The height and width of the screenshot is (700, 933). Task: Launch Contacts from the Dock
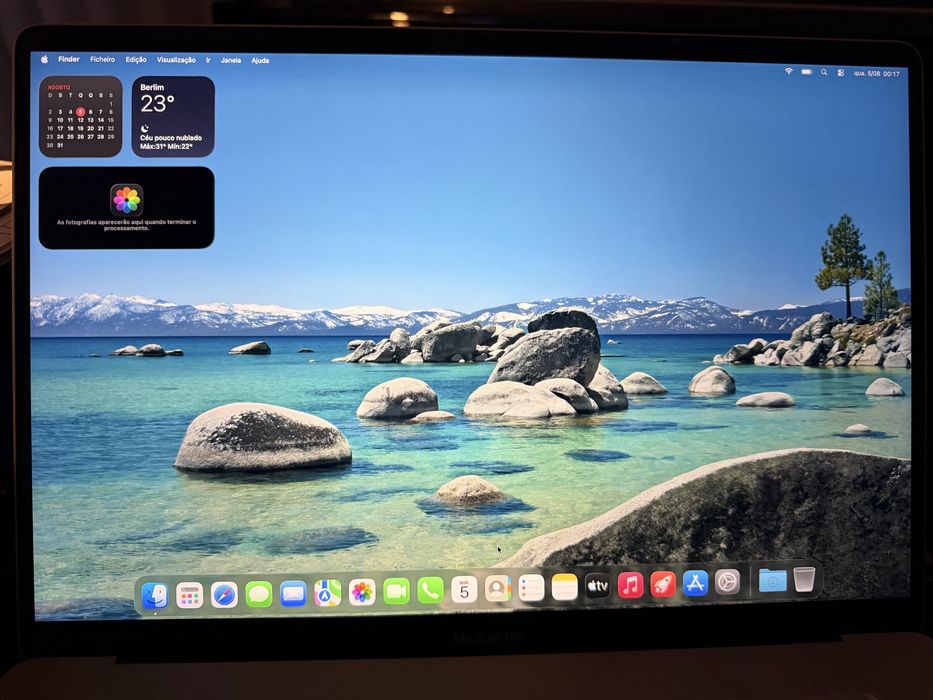[x=498, y=589]
